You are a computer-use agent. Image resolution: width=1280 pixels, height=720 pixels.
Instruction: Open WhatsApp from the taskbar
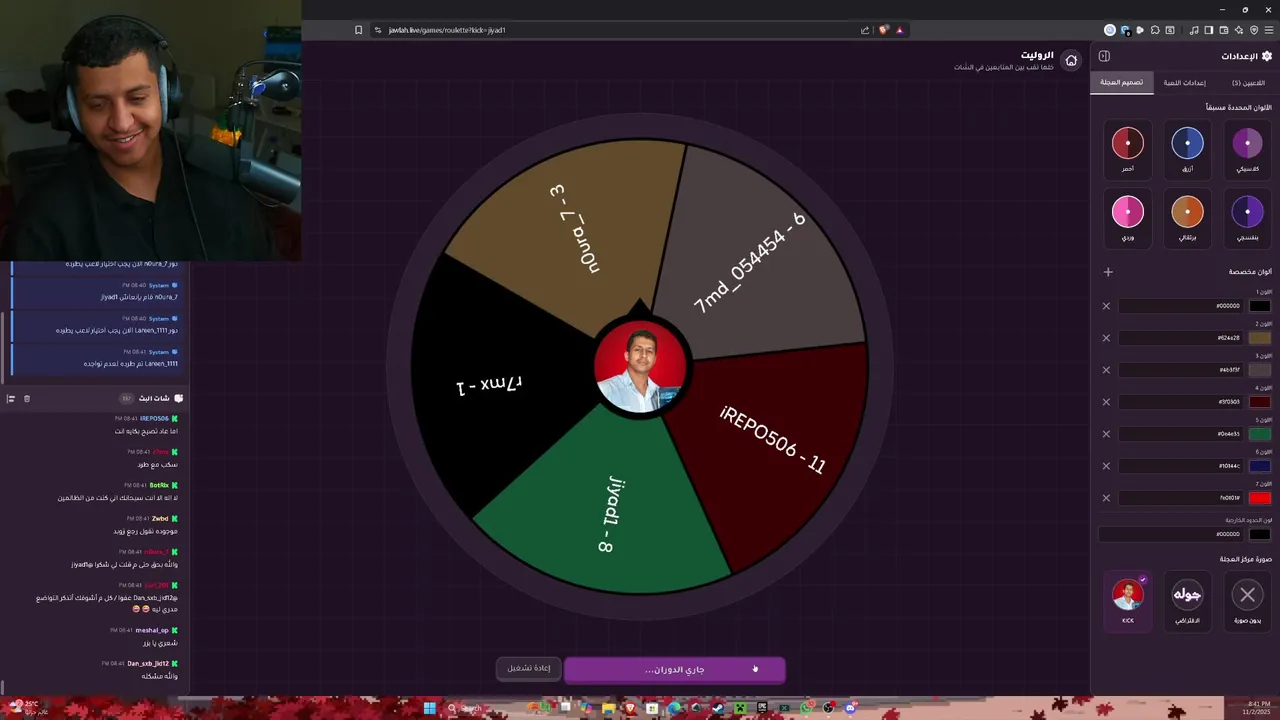point(807,708)
